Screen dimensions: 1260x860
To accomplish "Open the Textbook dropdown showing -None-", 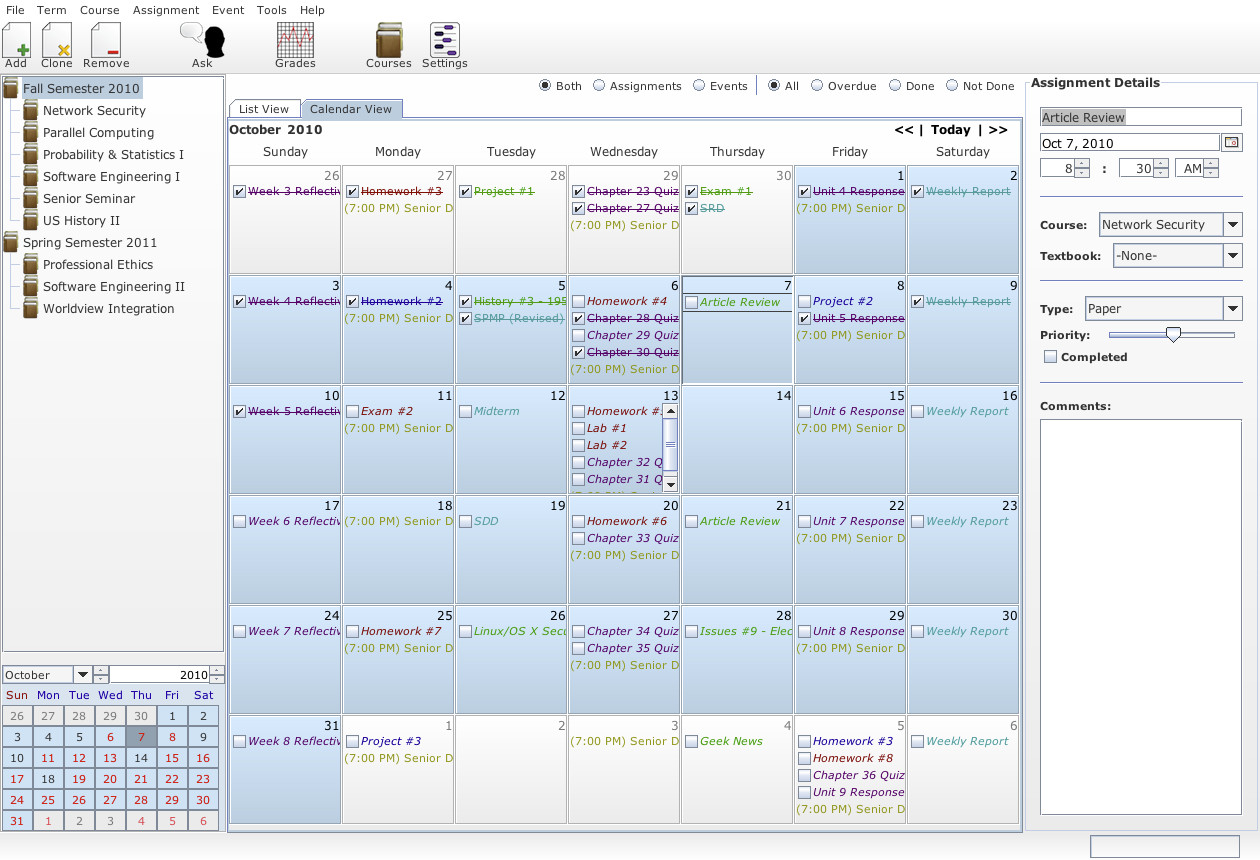I will click(x=1233, y=256).
